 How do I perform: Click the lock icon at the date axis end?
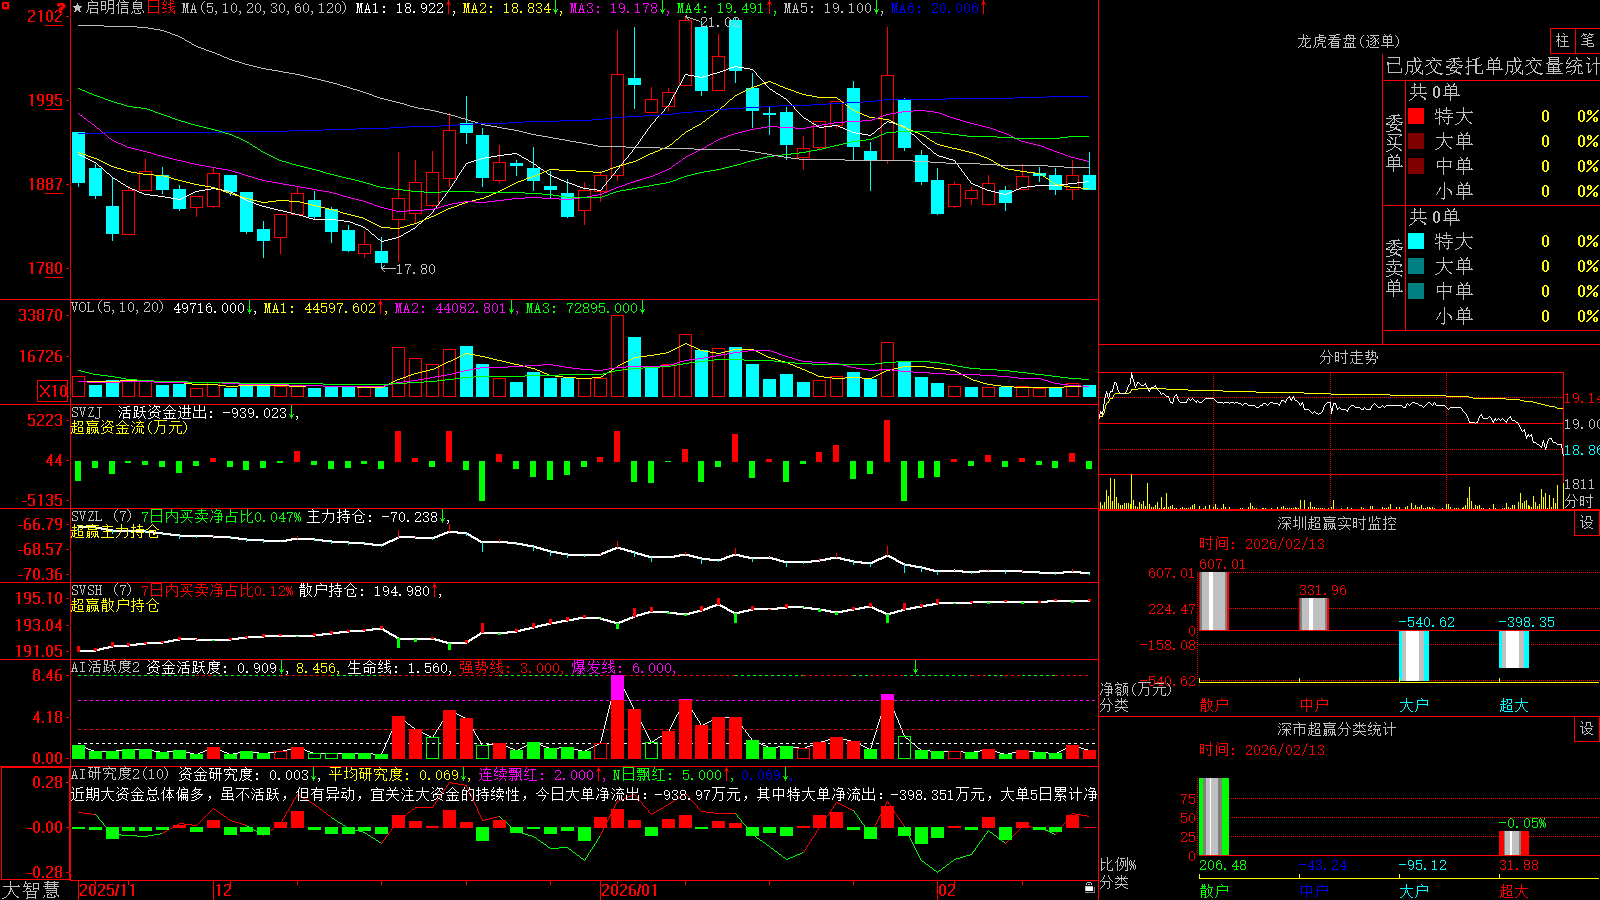coord(1090,888)
